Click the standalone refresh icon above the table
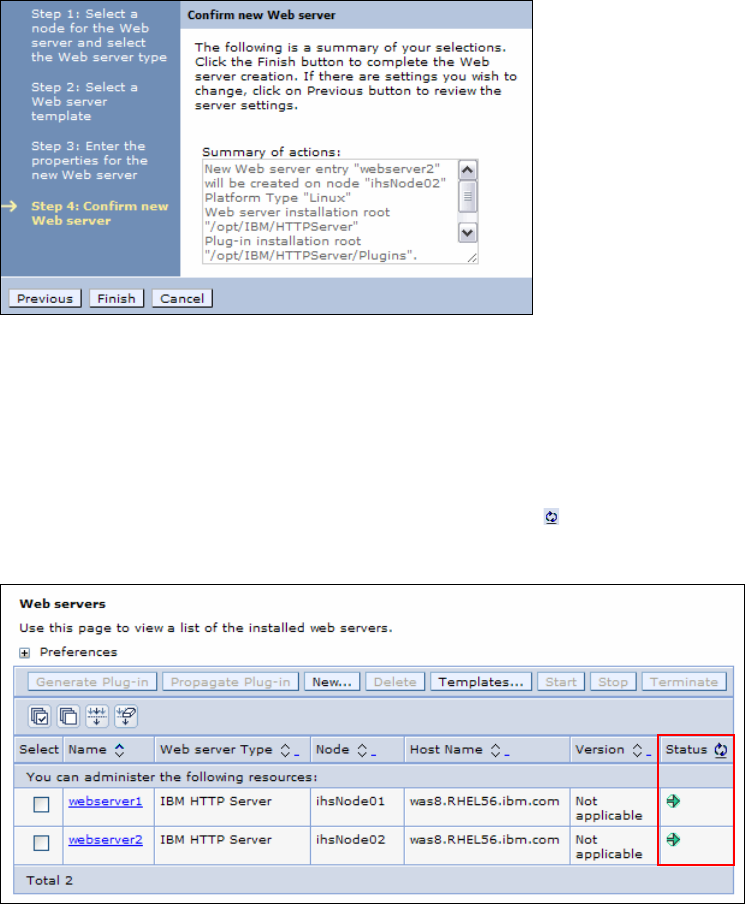745x904 pixels. (551, 517)
